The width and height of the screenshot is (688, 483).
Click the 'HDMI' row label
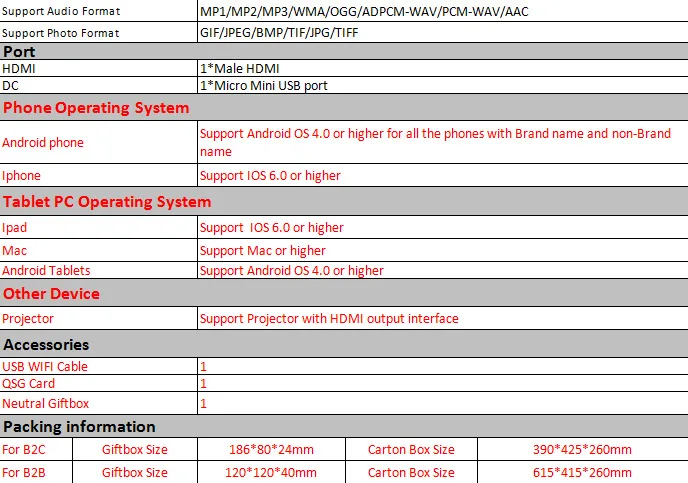coord(18,68)
